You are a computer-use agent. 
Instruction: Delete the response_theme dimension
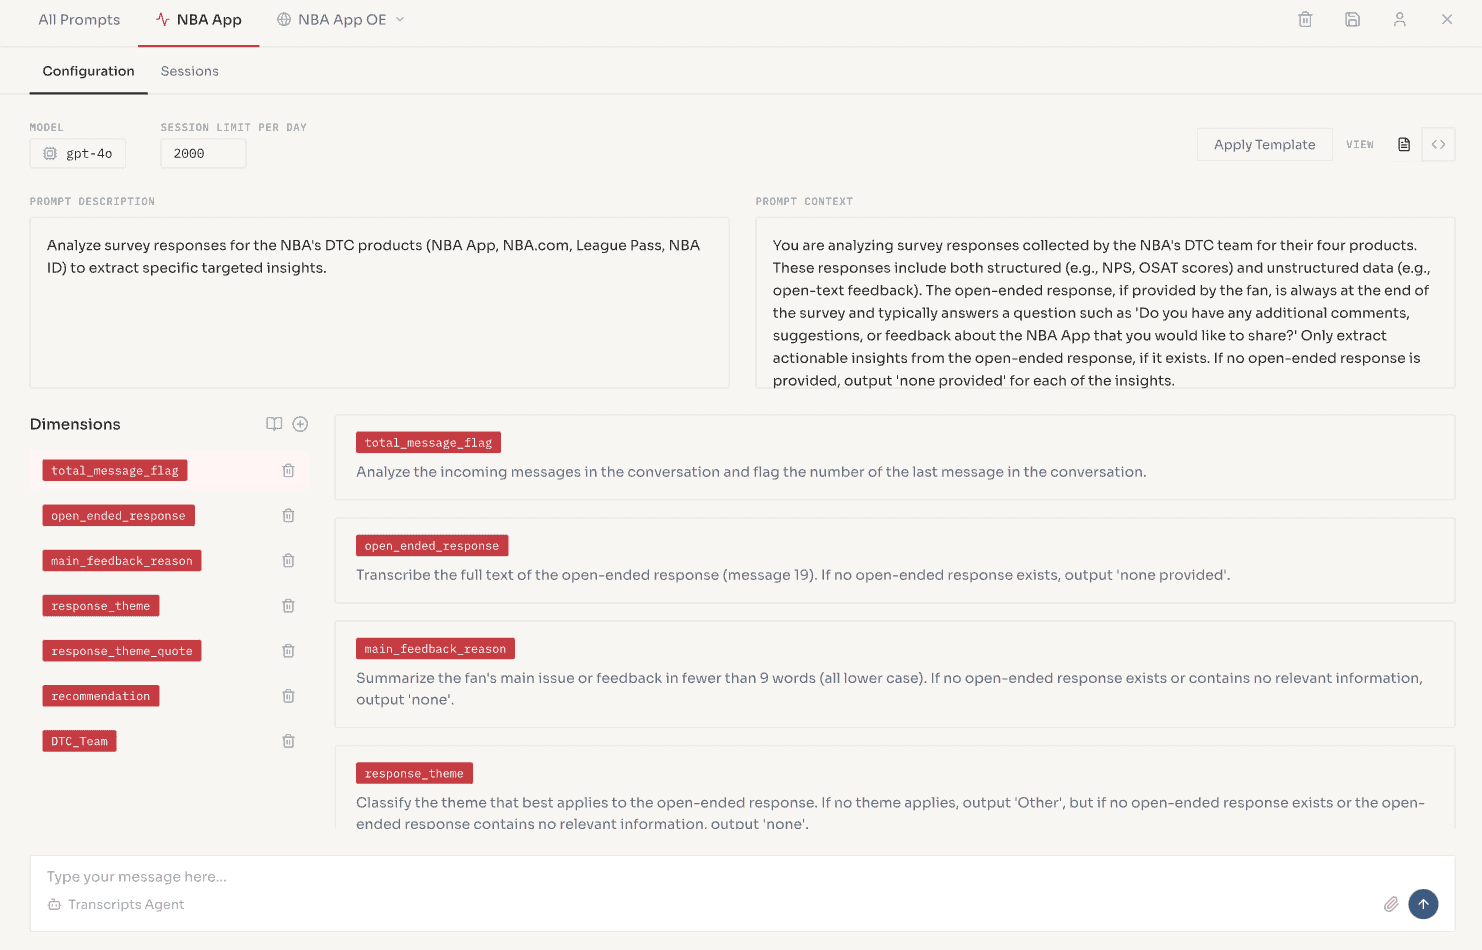288,605
